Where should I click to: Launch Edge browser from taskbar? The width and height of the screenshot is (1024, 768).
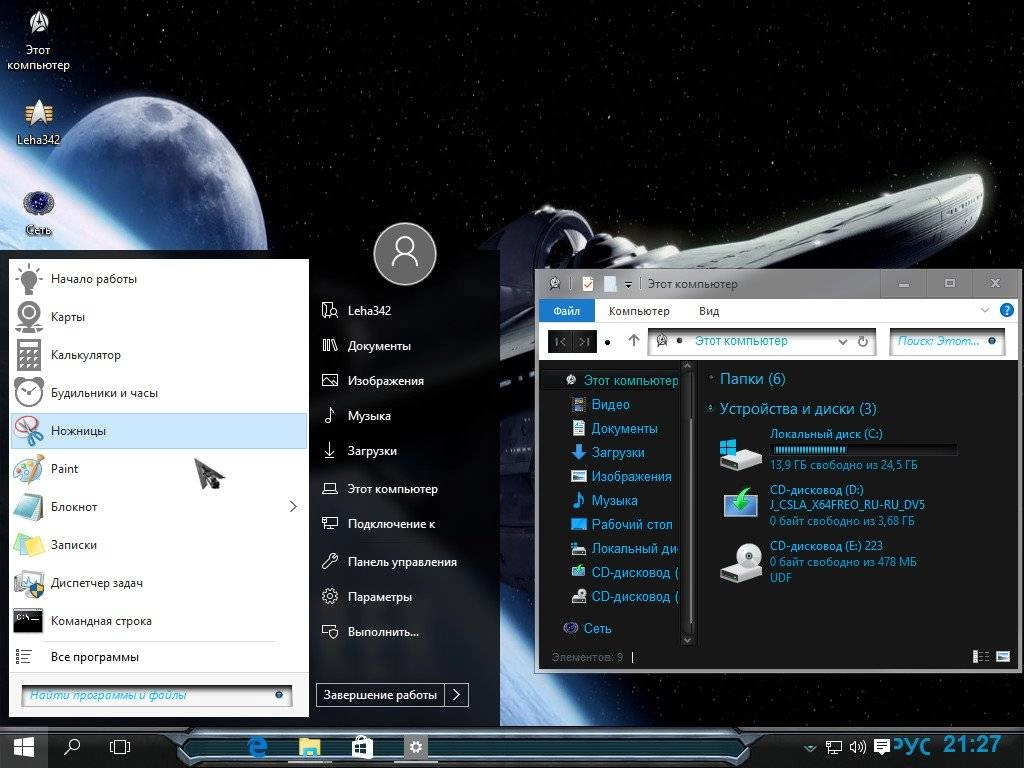tap(258, 746)
